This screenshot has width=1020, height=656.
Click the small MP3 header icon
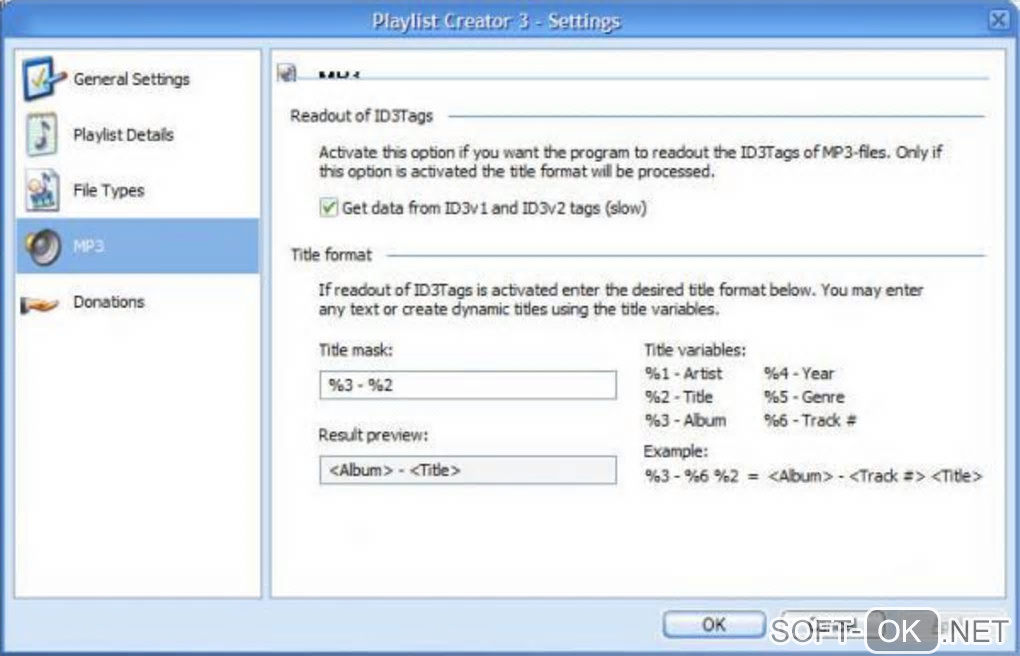287,73
